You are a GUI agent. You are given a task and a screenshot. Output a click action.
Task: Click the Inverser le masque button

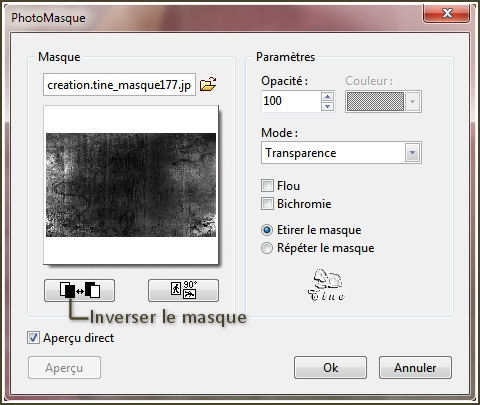[x=79, y=290]
